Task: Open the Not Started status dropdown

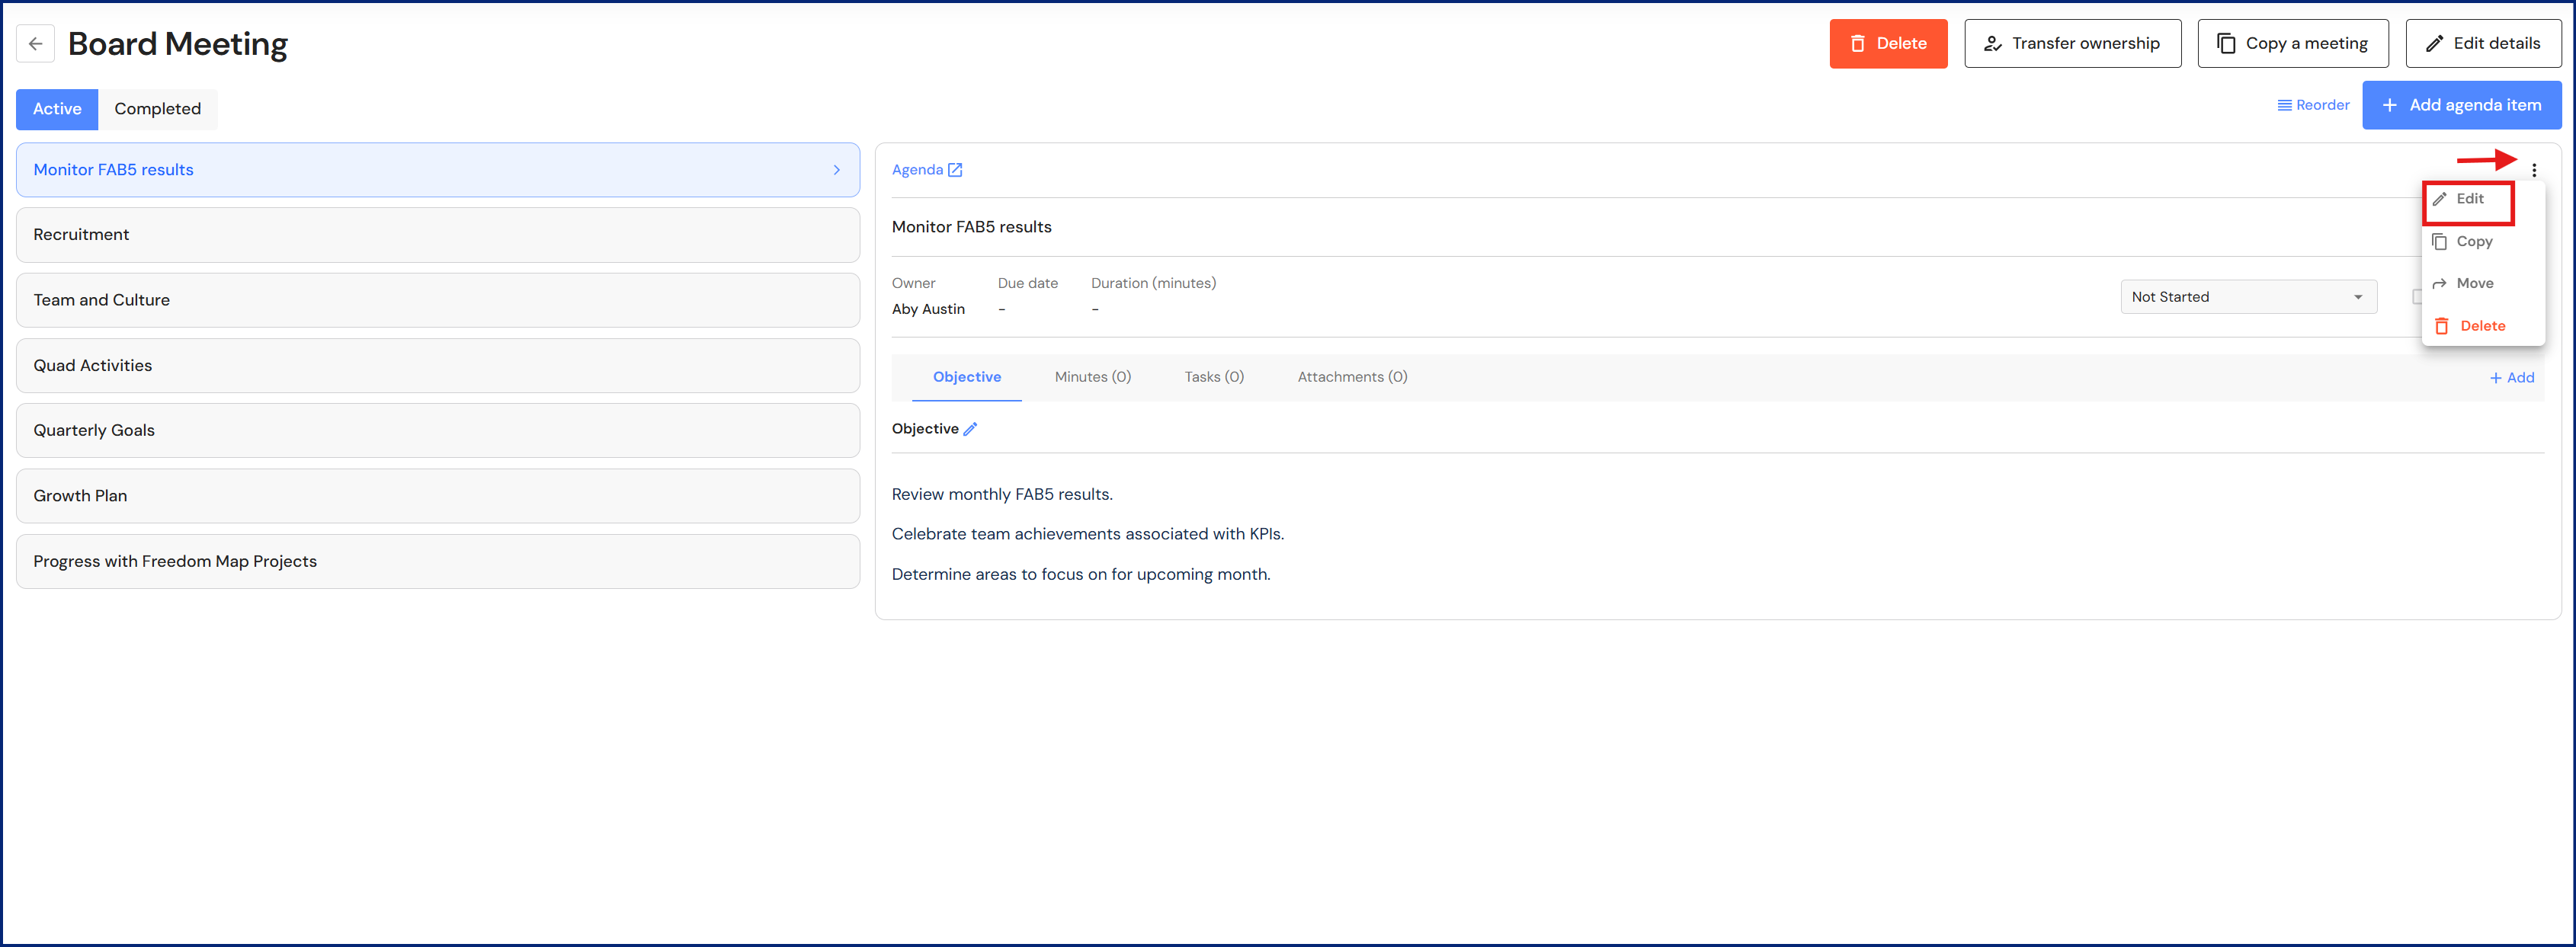Action: tap(2247, 297)
